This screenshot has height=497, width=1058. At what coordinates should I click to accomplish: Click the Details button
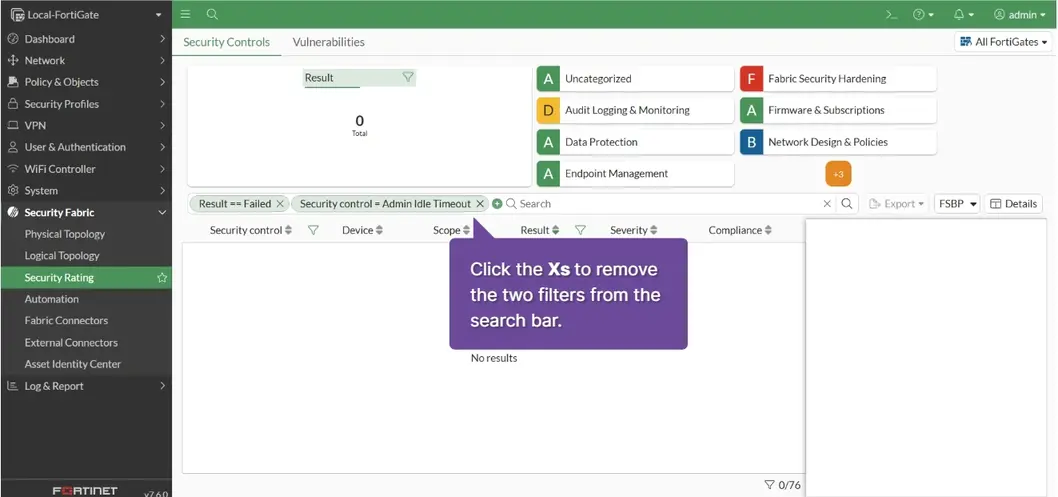1013,204
